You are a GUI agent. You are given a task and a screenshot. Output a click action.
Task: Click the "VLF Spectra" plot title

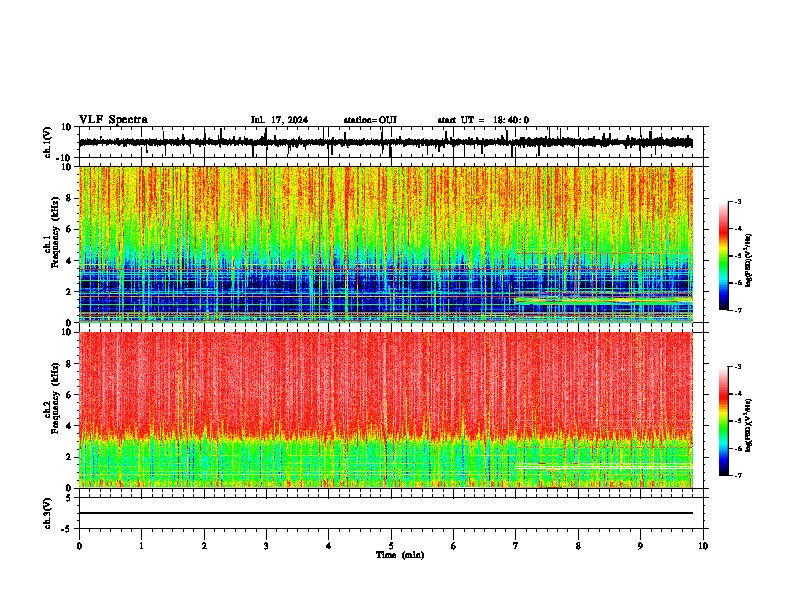113,120
